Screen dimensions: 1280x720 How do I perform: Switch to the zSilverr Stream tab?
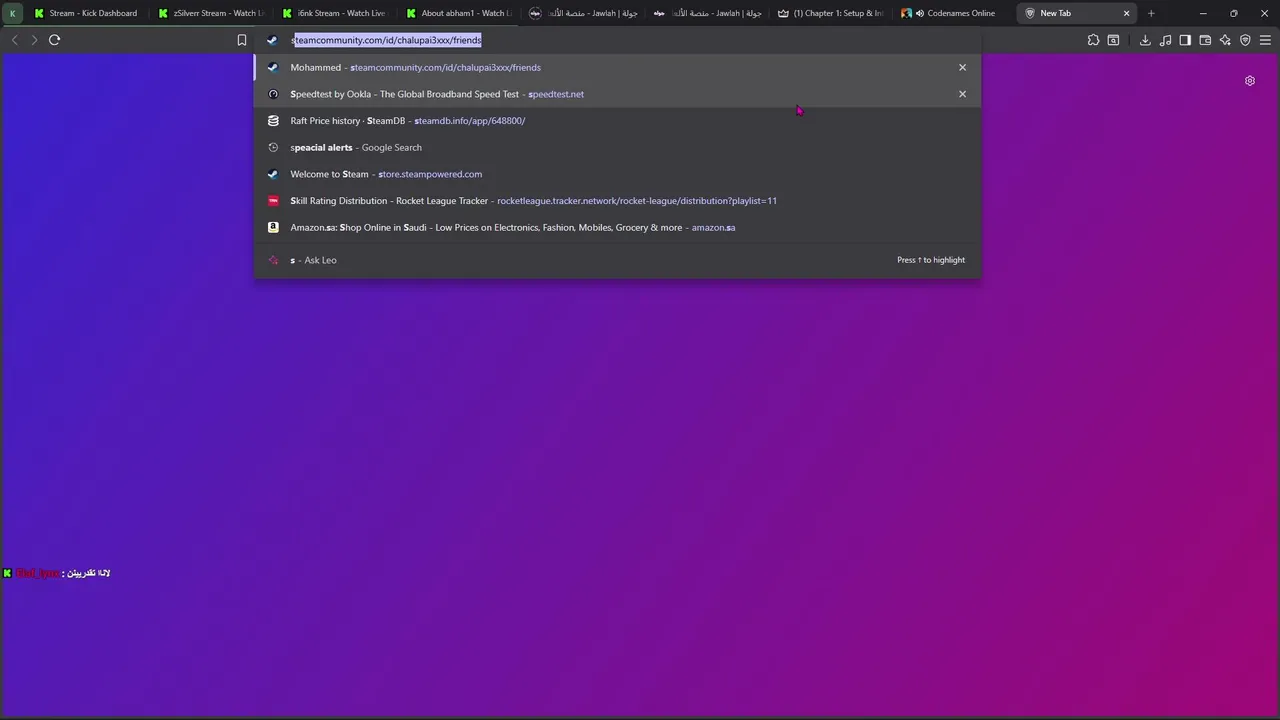(210, 13)
